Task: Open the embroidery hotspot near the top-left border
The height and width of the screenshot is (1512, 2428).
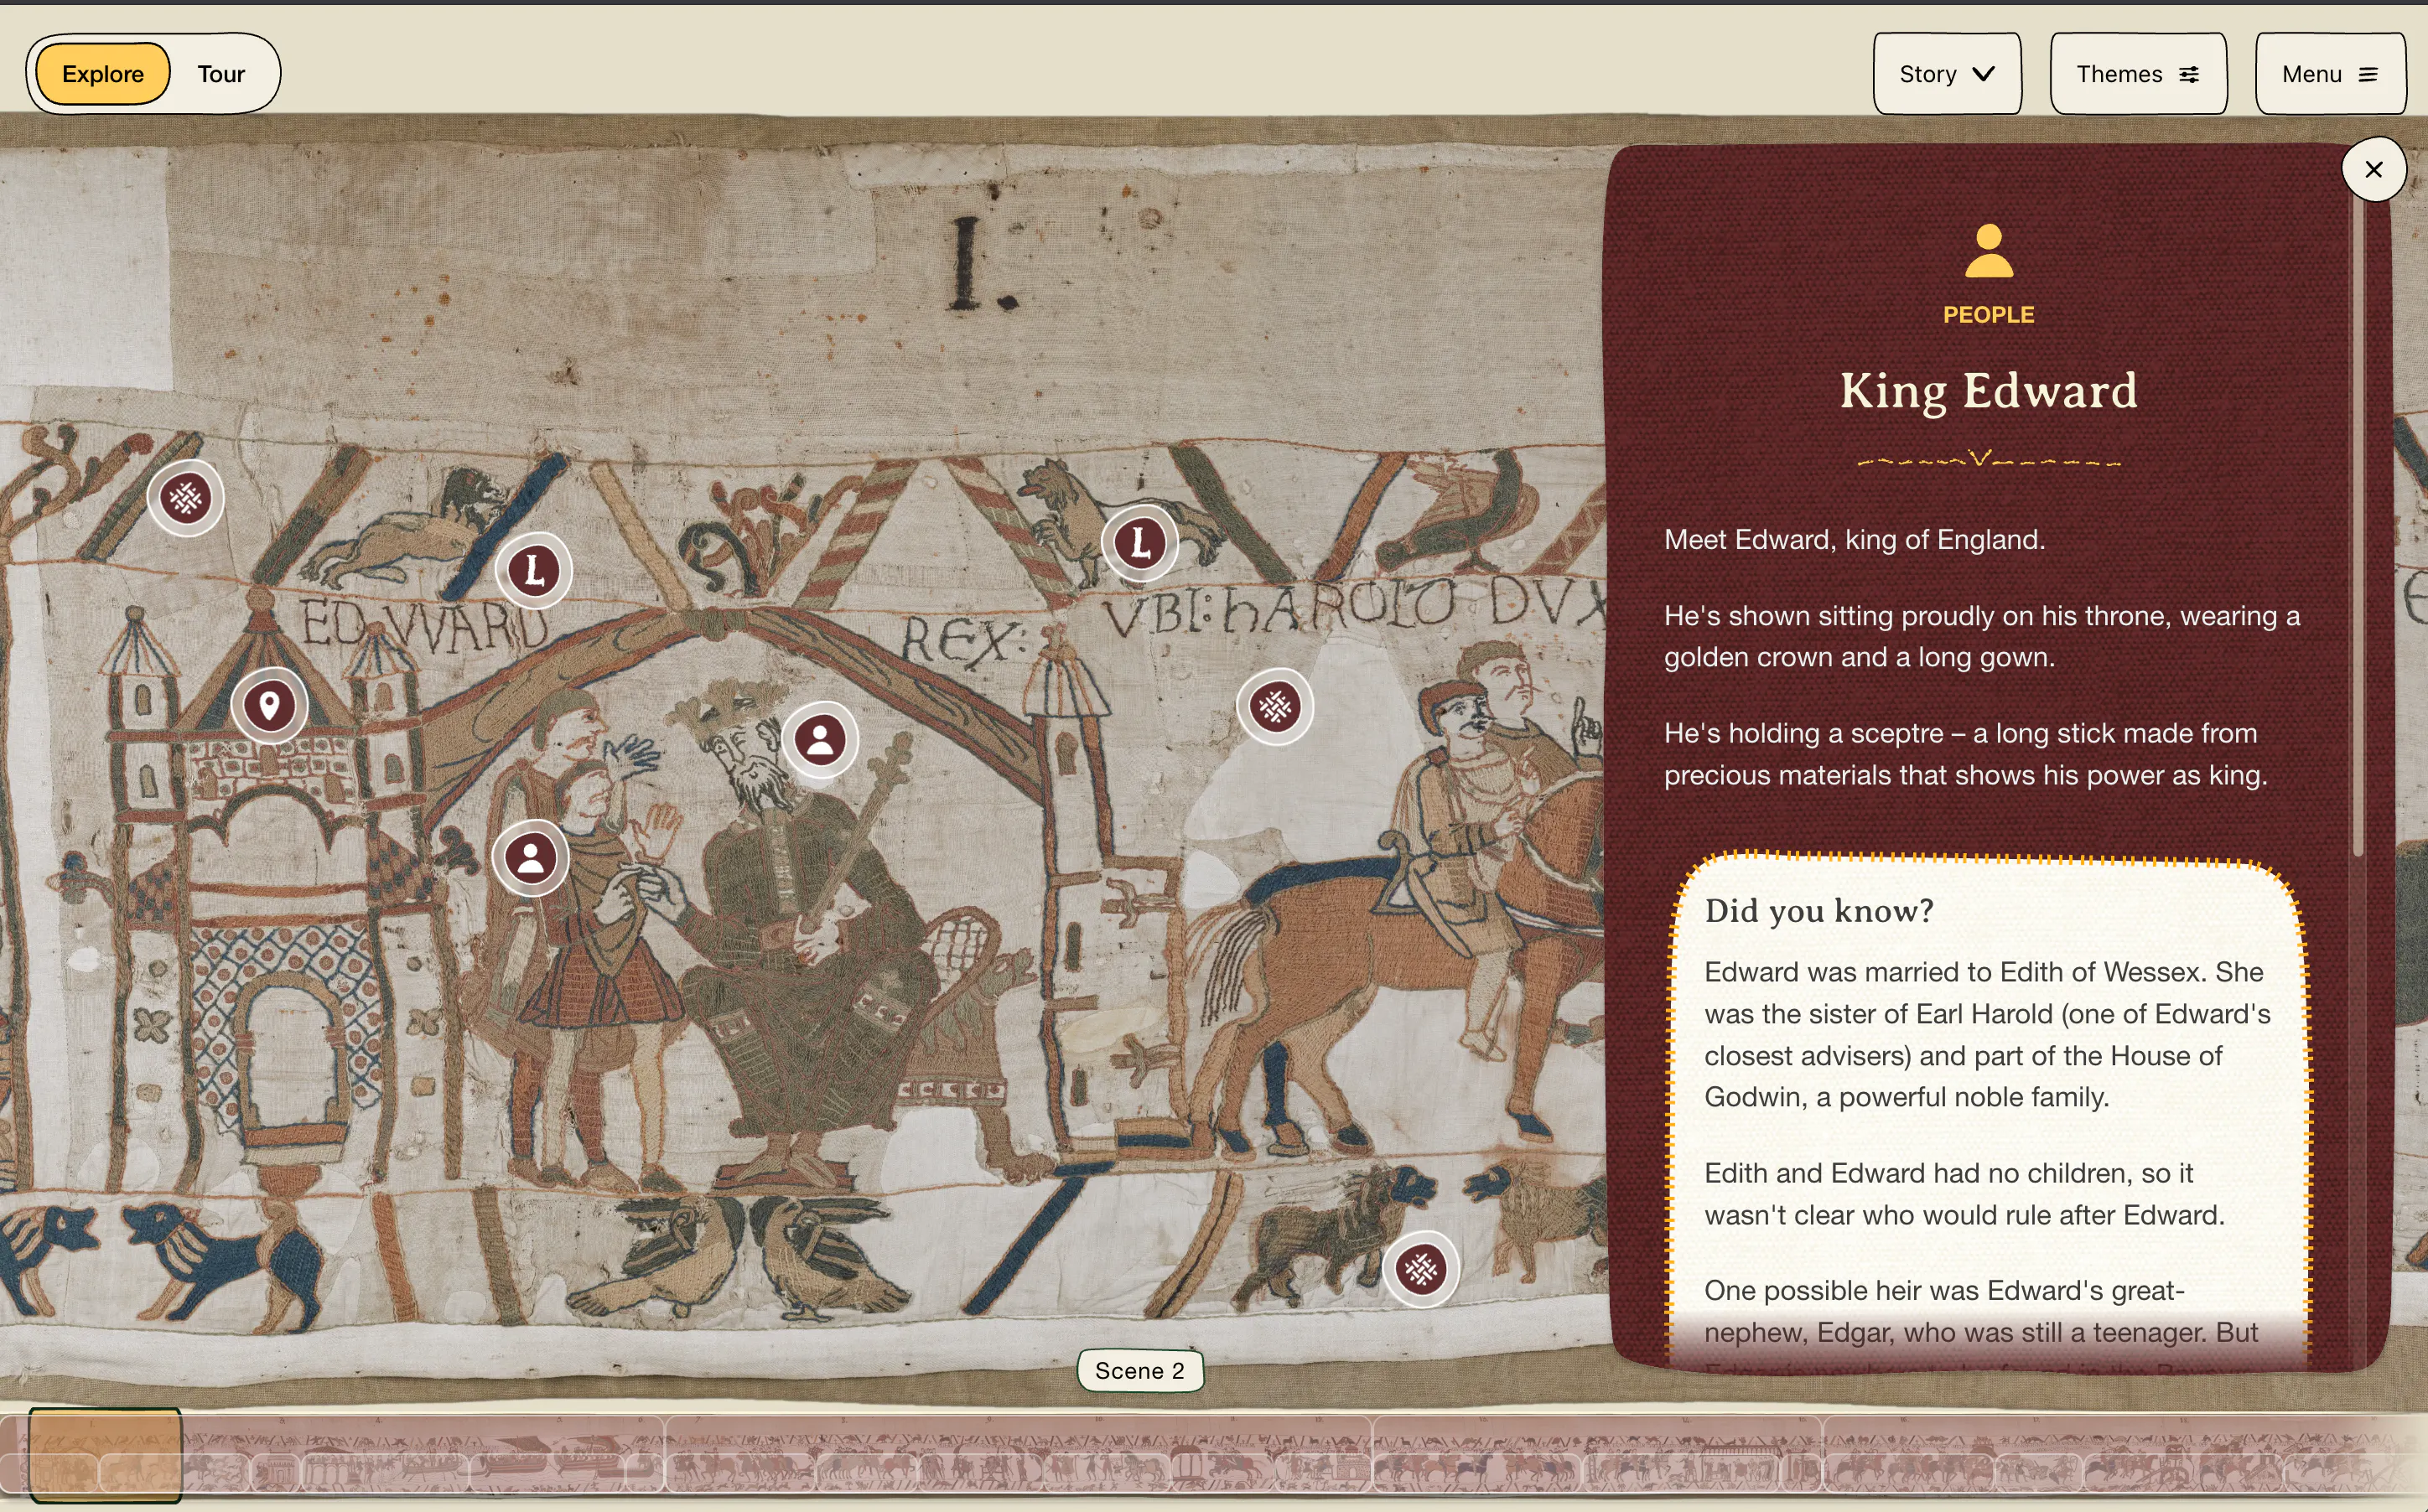Action: 186,498
